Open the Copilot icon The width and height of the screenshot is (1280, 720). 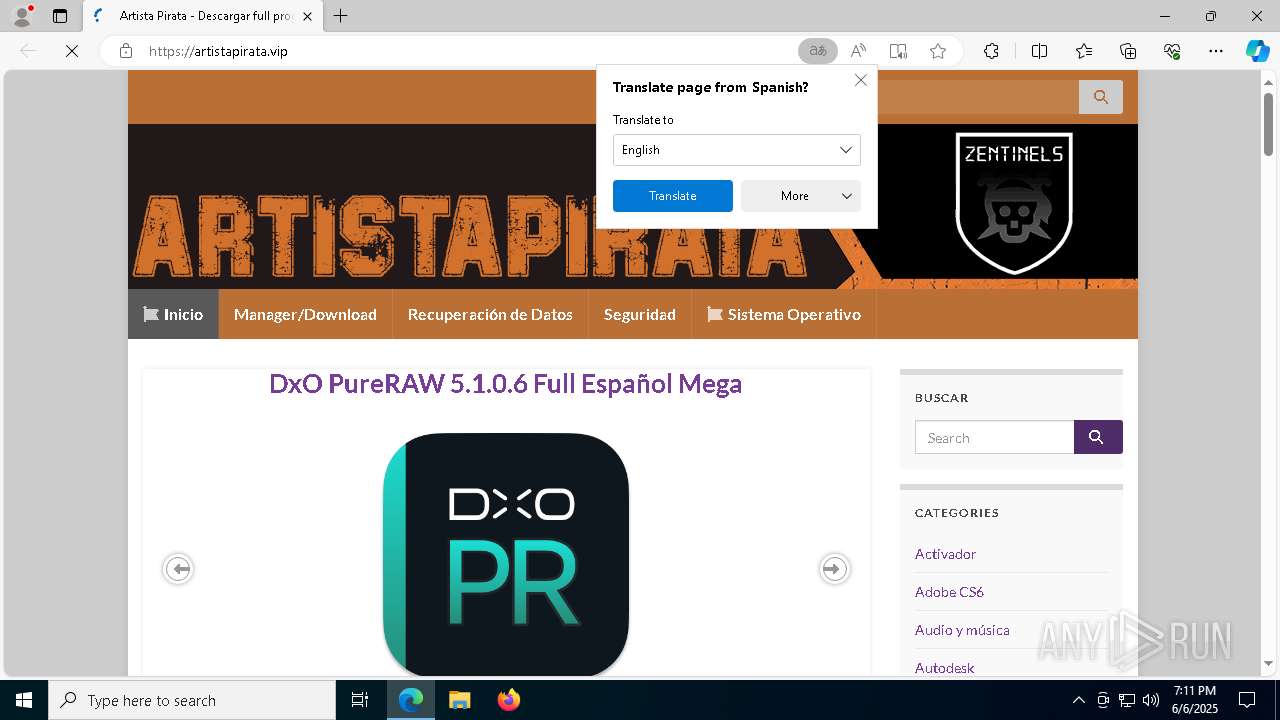[x=1257, y=51]
